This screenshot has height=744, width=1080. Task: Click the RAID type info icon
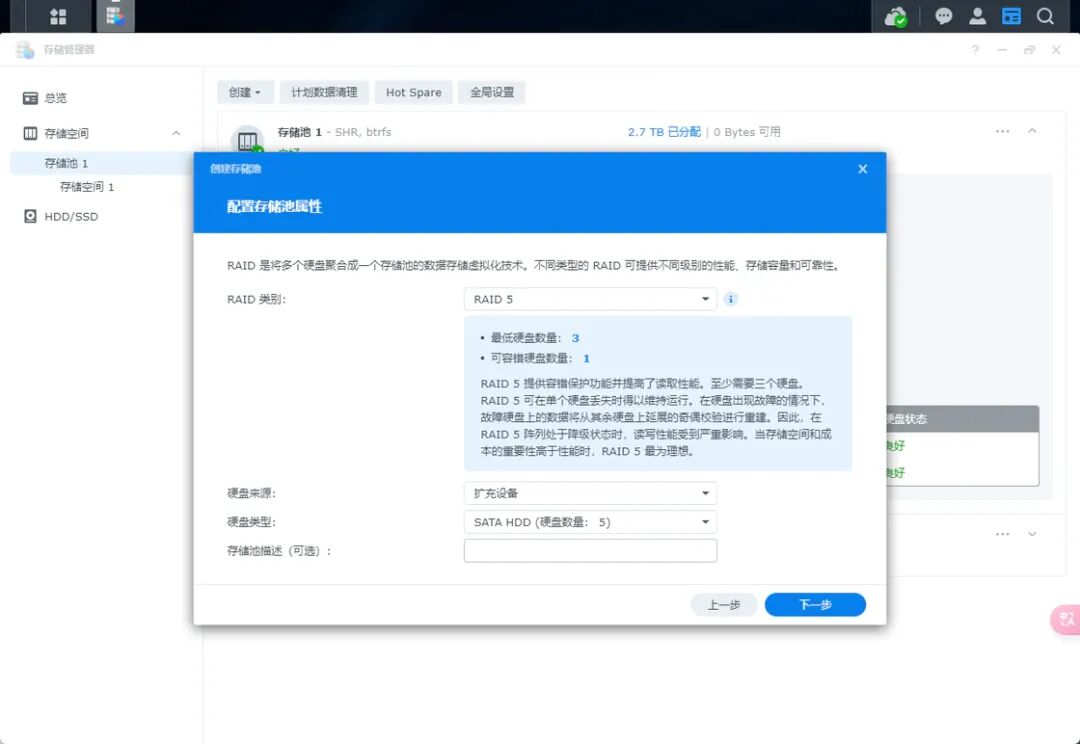pos(731,299)
